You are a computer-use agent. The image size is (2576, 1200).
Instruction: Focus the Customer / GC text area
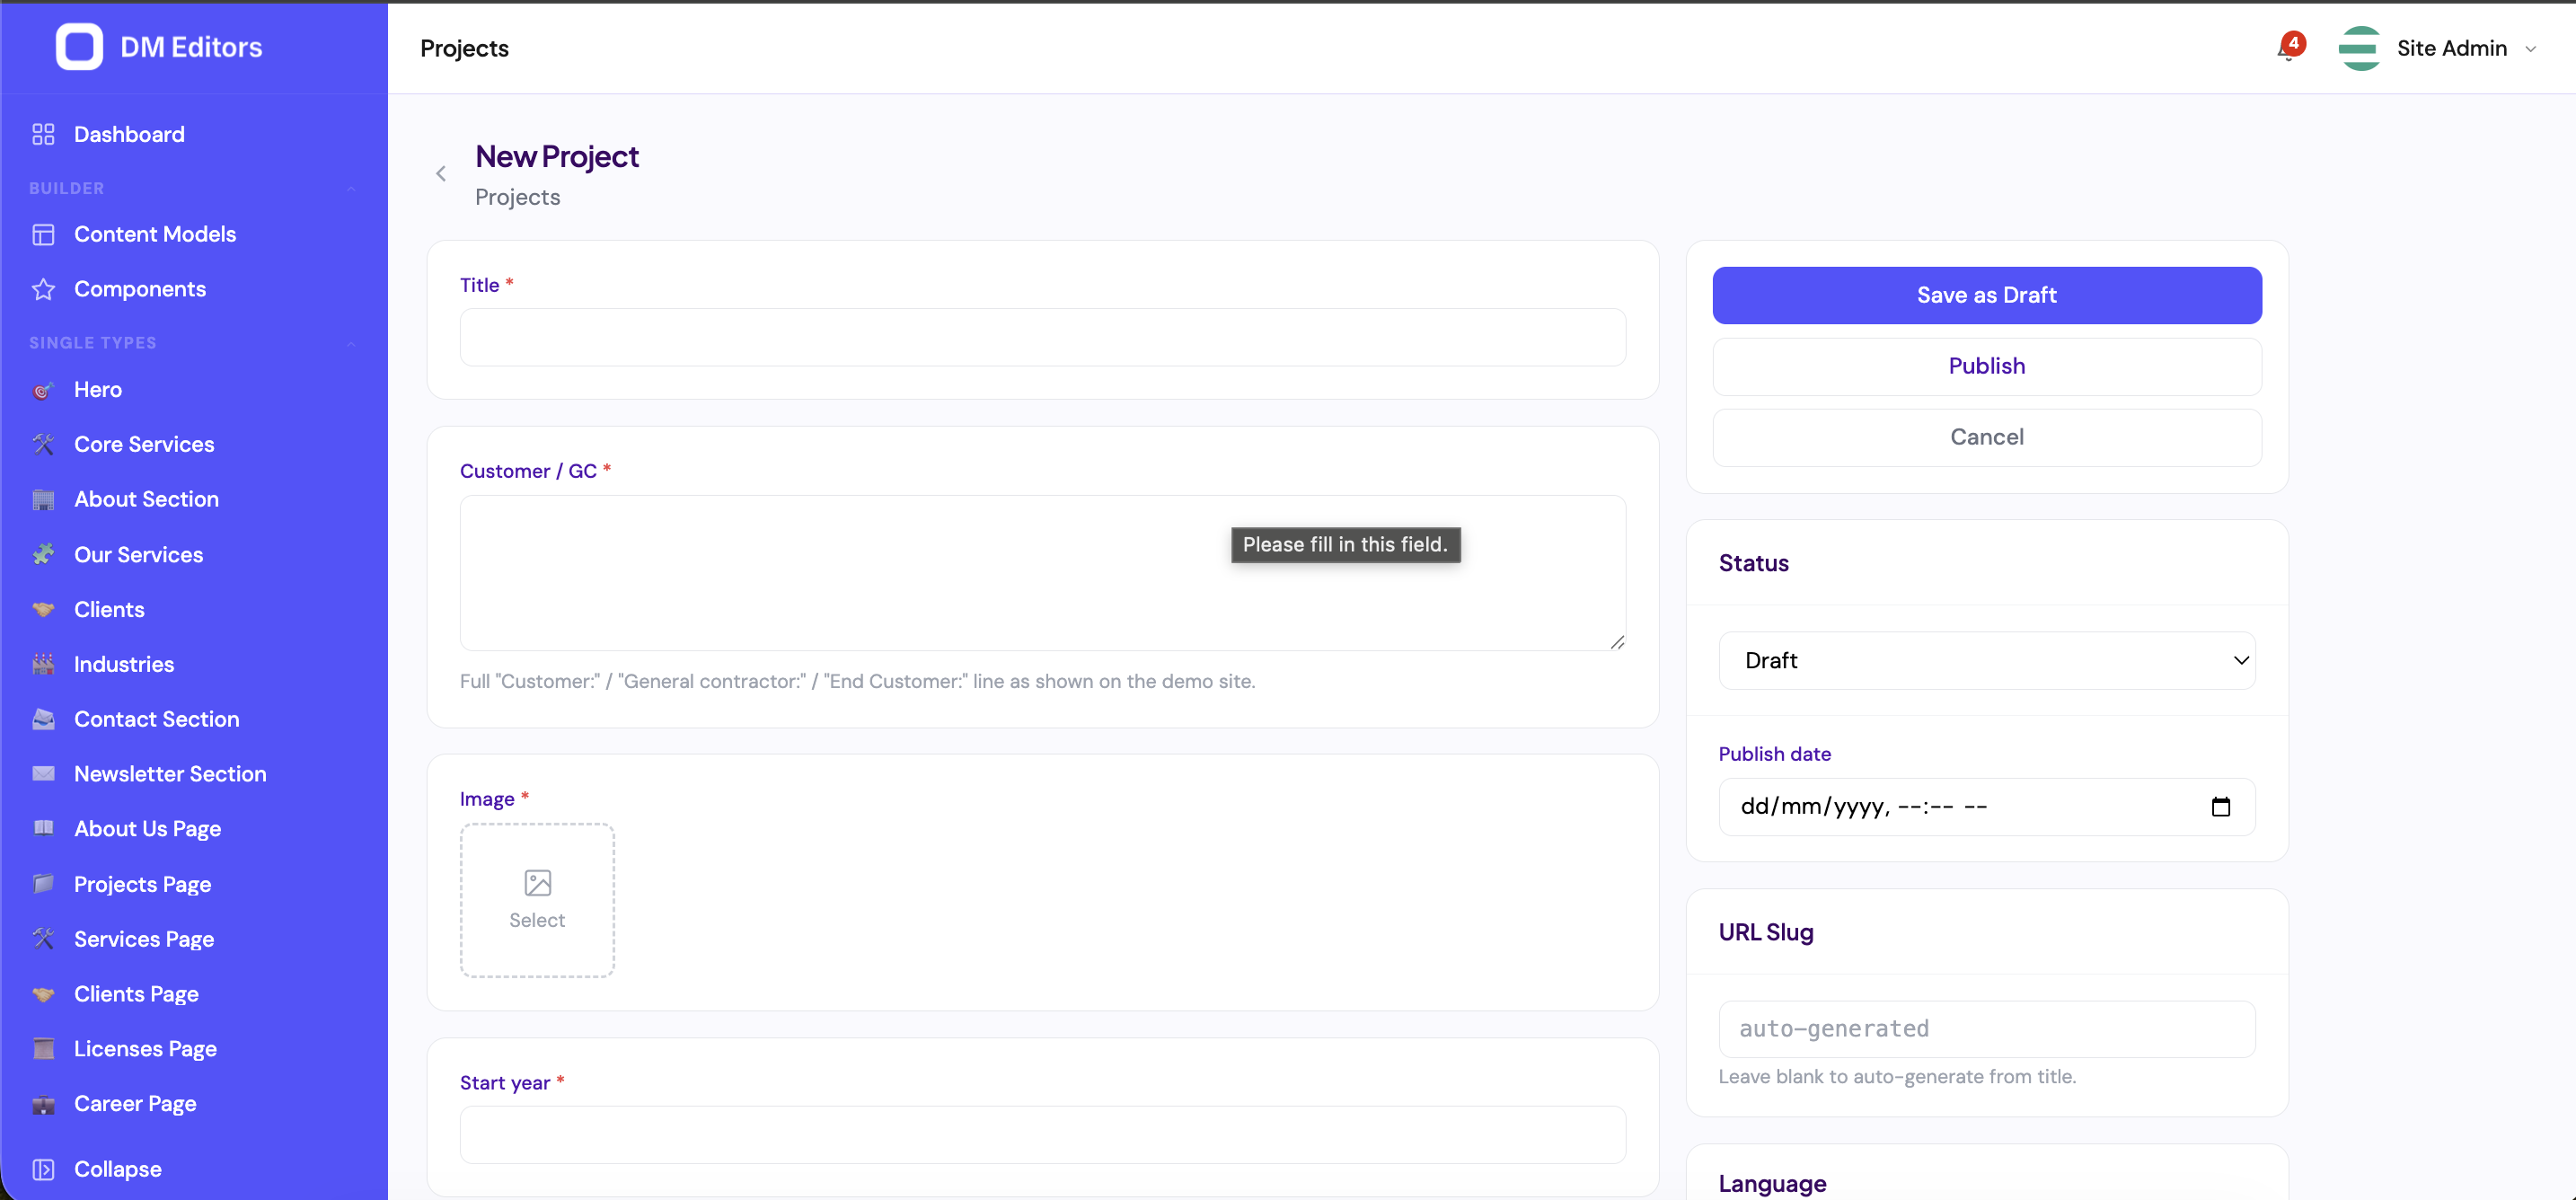click(1043, 573)
